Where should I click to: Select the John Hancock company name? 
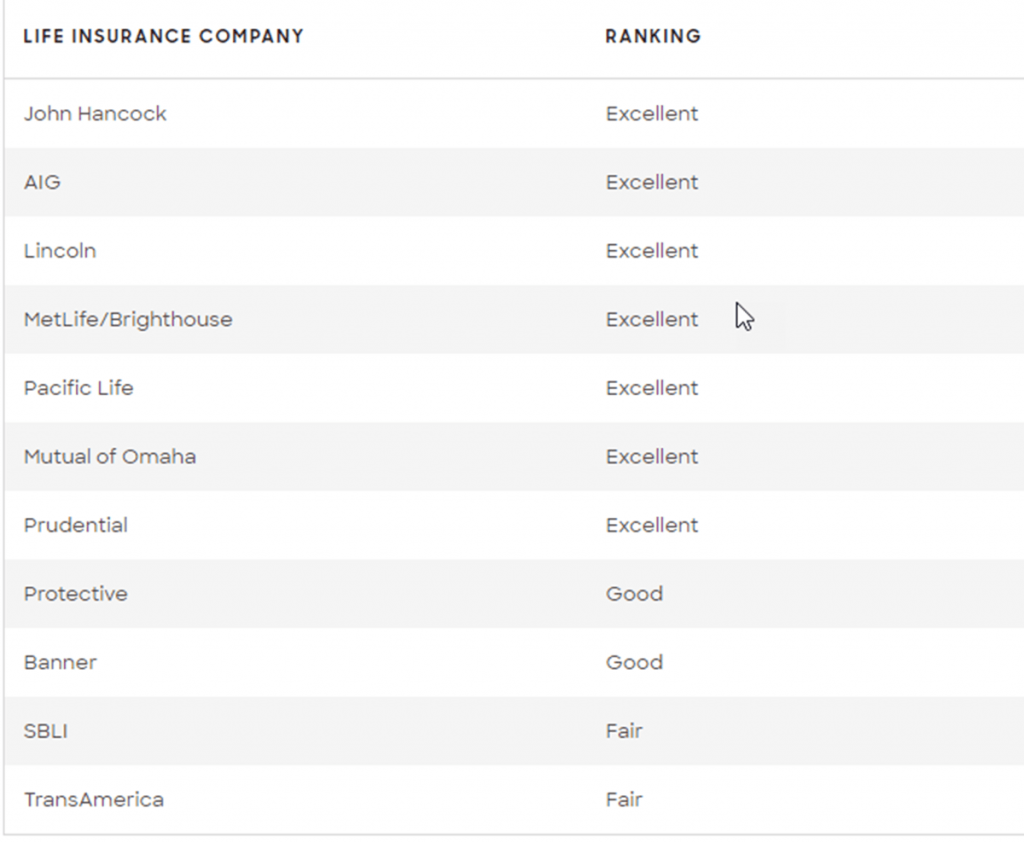(x=95, y=114)
